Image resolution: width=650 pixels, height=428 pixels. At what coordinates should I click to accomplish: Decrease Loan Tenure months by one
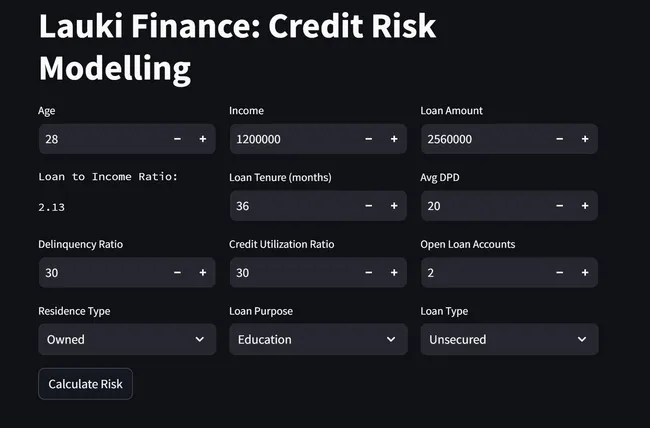click(368, 206)
